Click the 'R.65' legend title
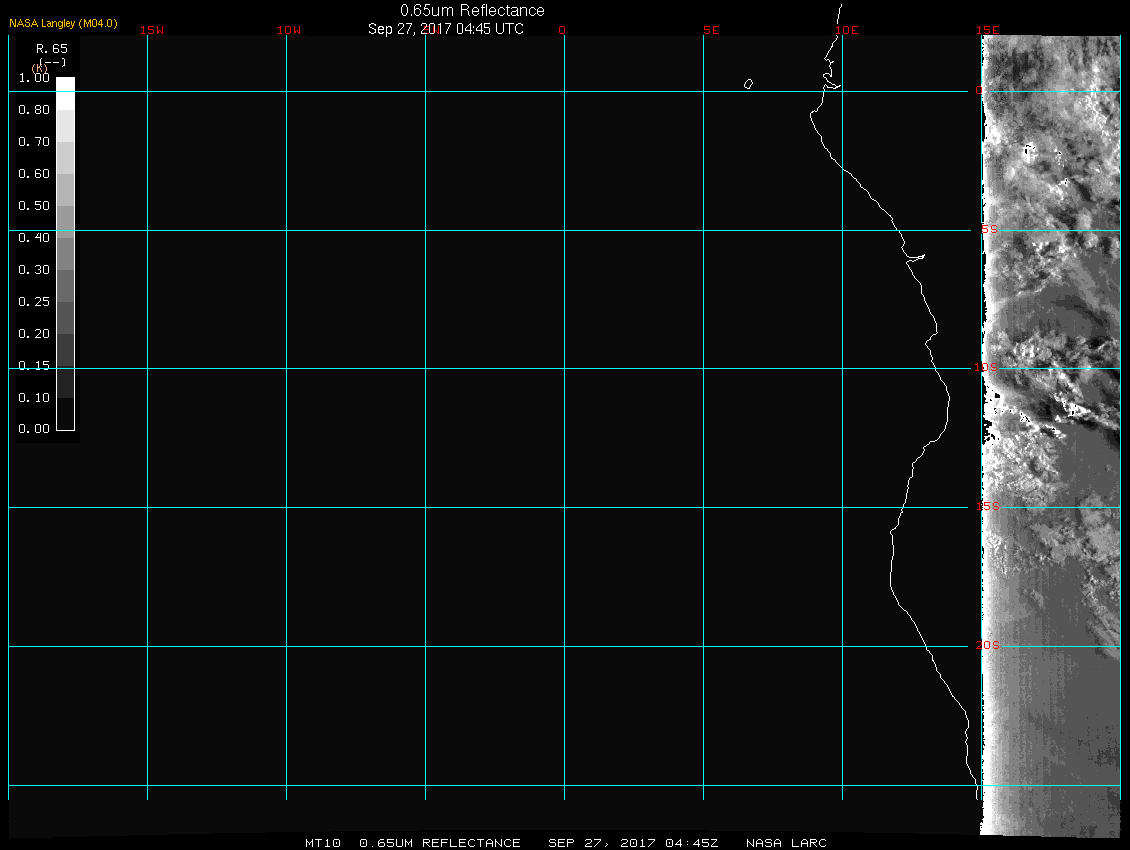 tap(52, 49)
